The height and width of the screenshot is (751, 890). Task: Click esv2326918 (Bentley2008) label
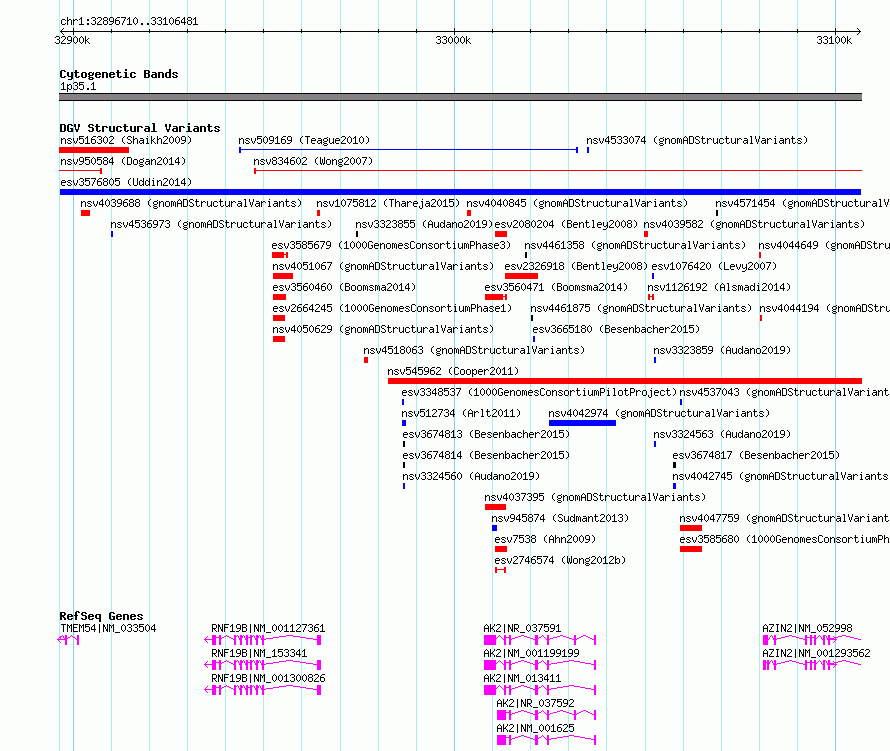pos(576,266)
